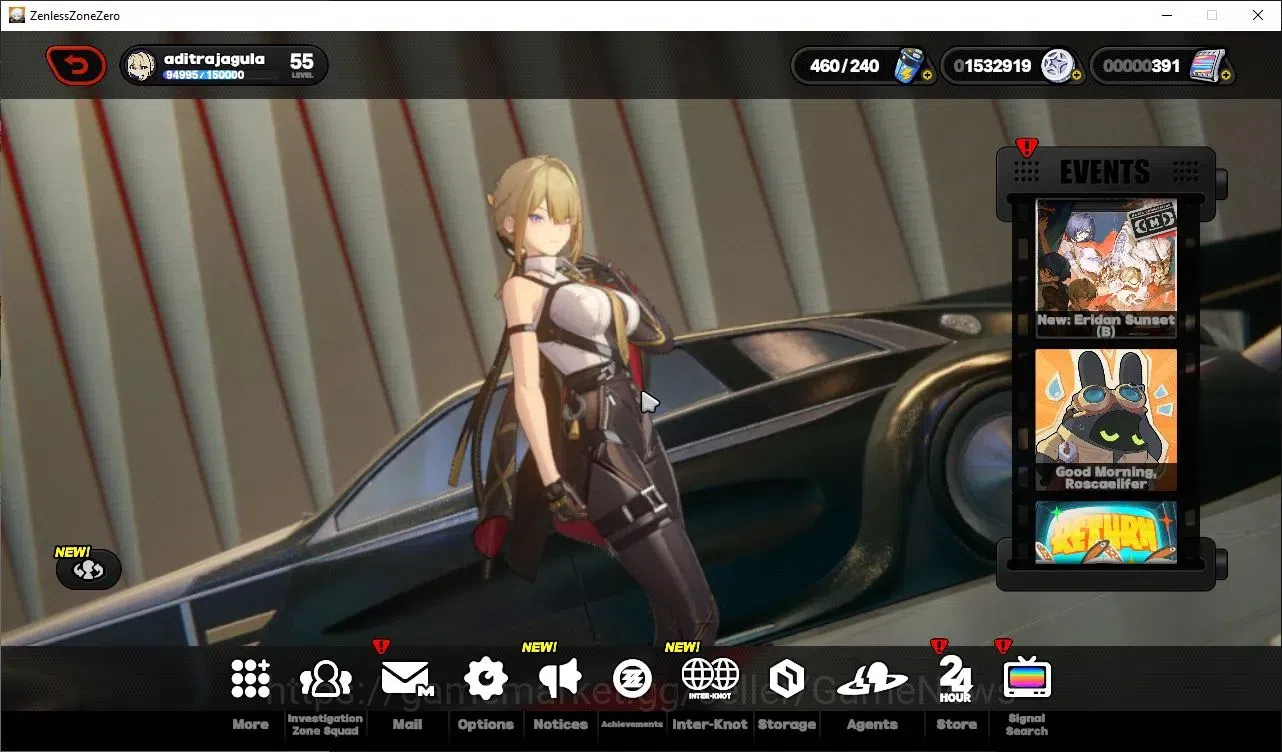This screenshot has height=752, width=1282.
Task: Open the Storage hexagon icon
Action: [x=786, y=679]
